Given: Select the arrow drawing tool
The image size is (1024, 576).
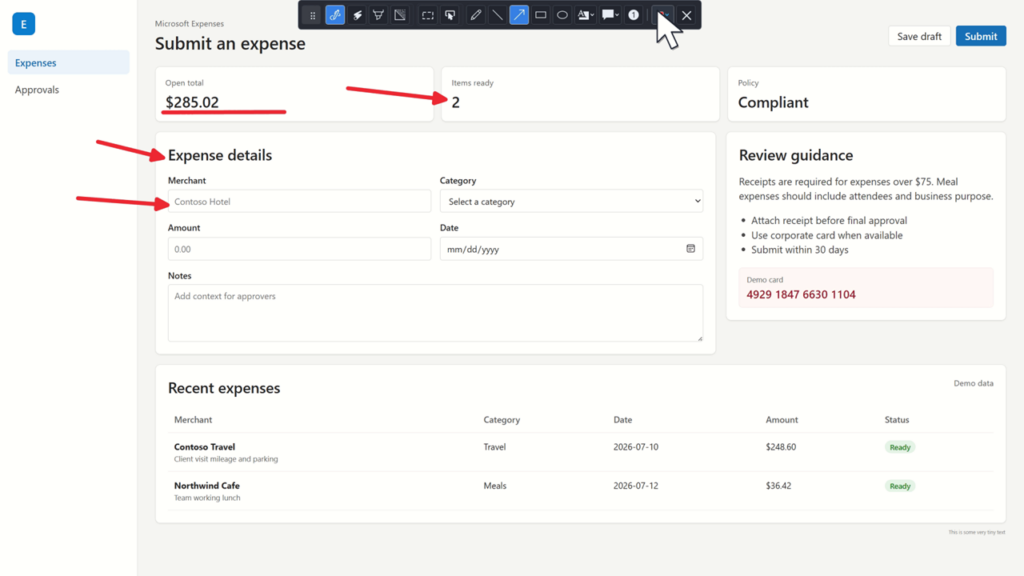Looking at the screenshot, I should 519,15.
